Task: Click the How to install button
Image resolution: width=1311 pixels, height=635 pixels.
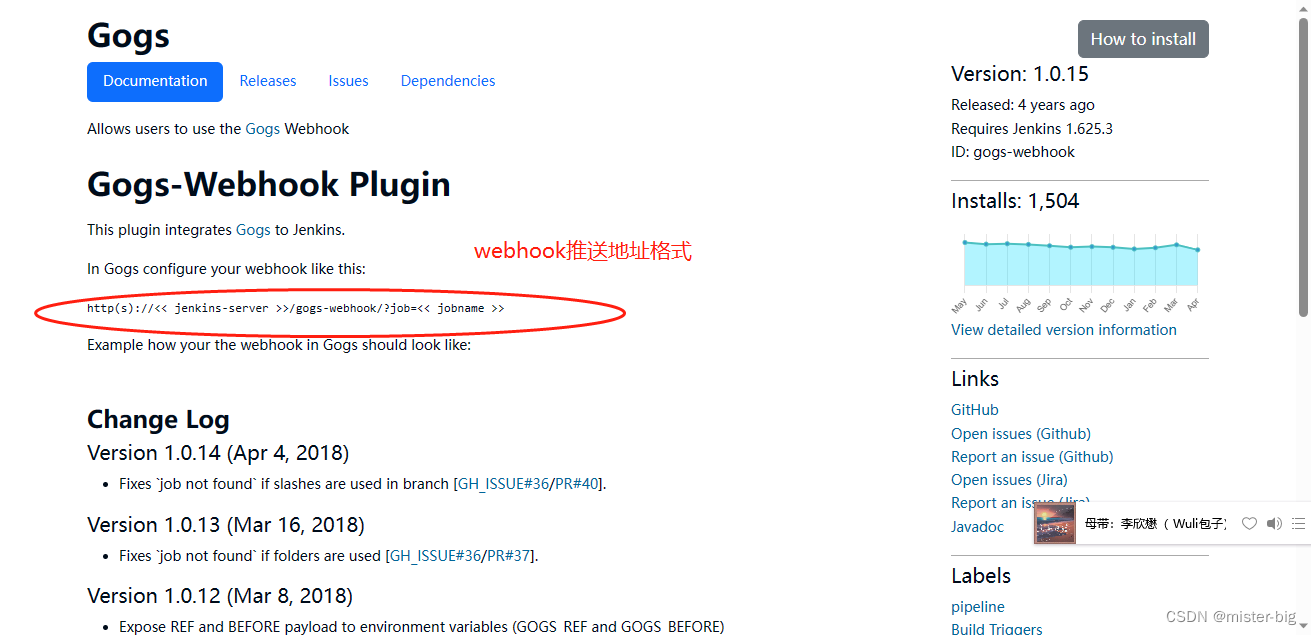Action: [x=1143, y=38]
